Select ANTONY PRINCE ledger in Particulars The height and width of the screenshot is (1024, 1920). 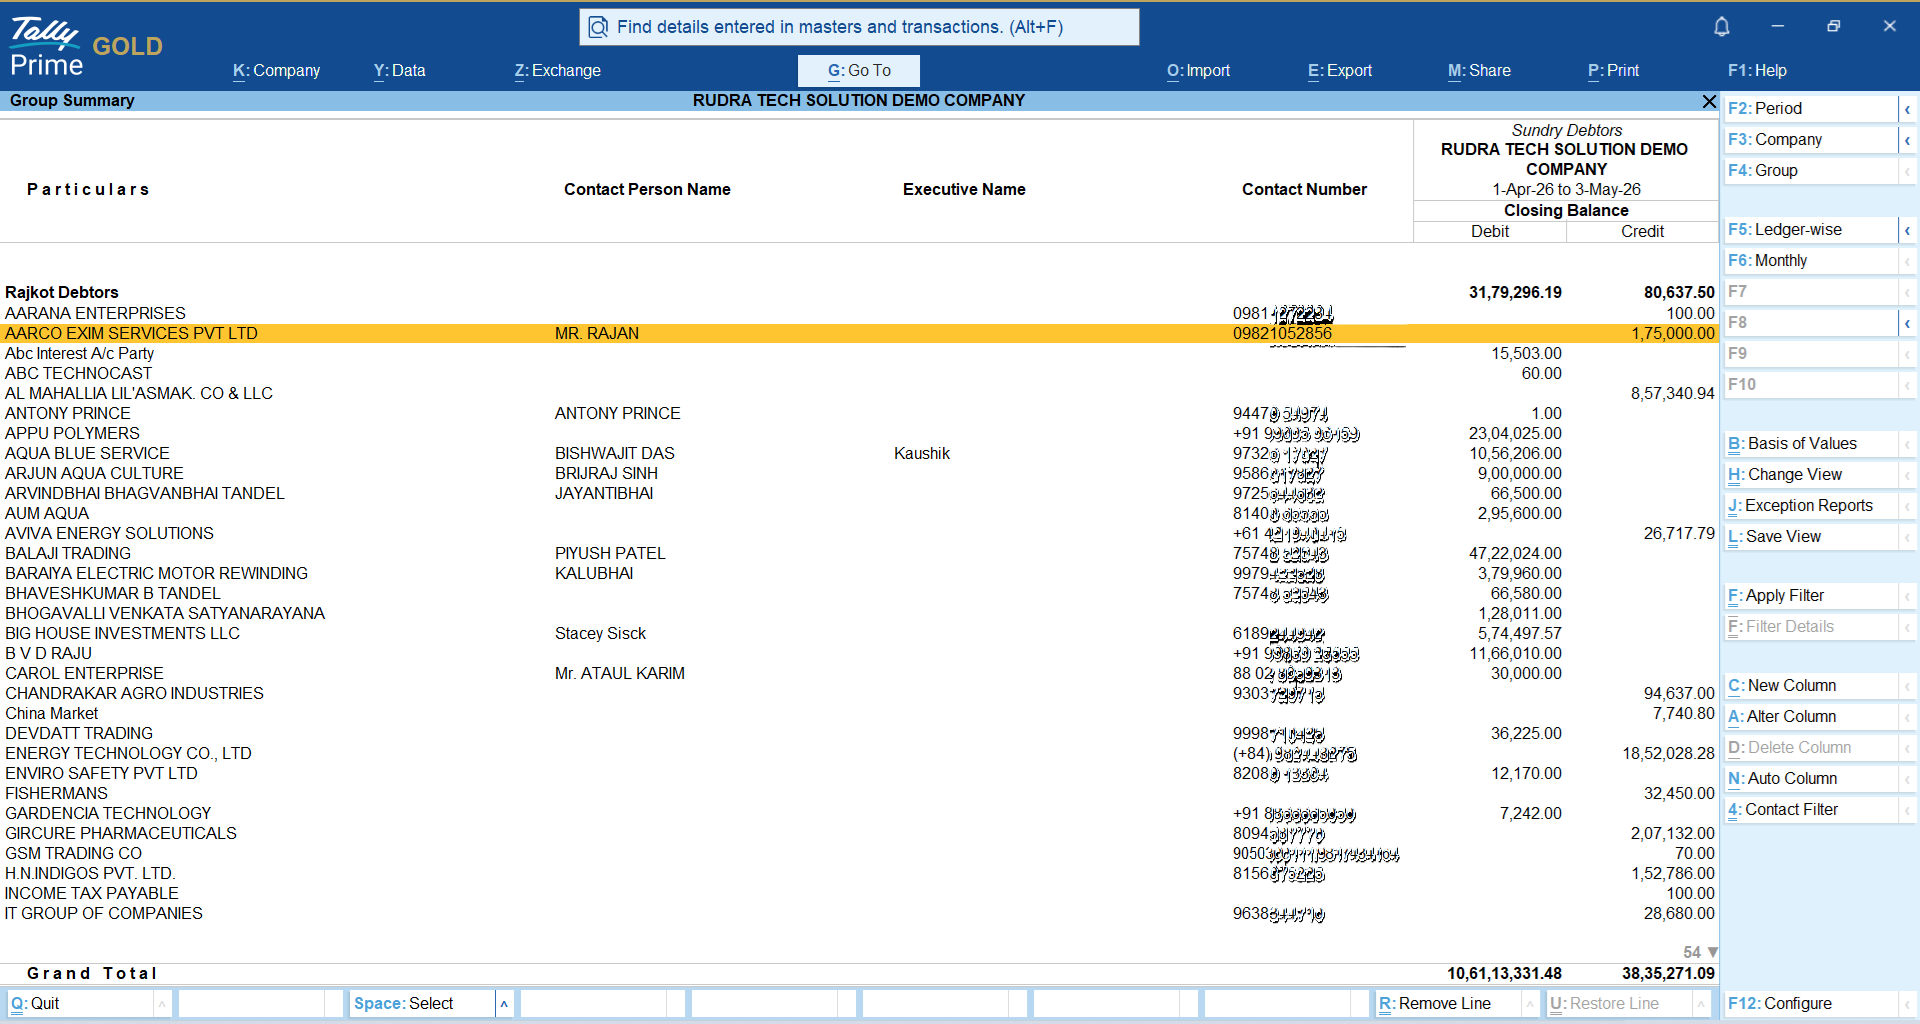click(x=68, y=414)
